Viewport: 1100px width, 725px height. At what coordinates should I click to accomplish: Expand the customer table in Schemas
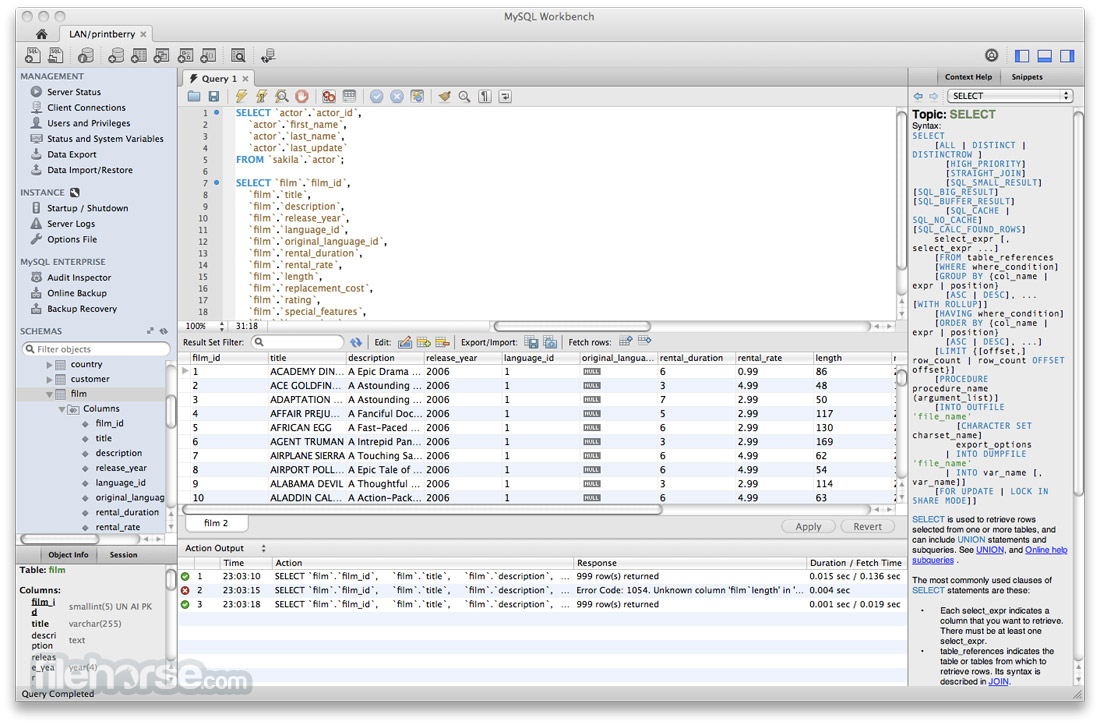pyautogui.click(x=49, y=379)
